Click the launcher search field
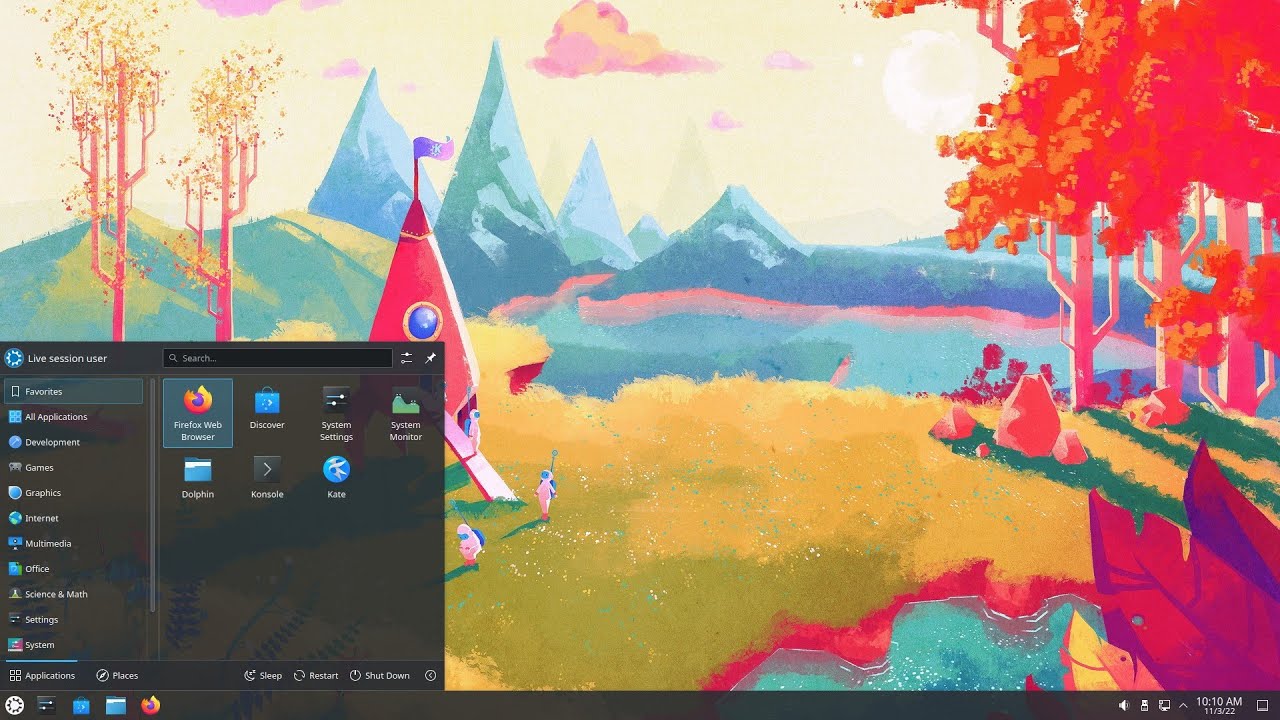 coord(278,358)
